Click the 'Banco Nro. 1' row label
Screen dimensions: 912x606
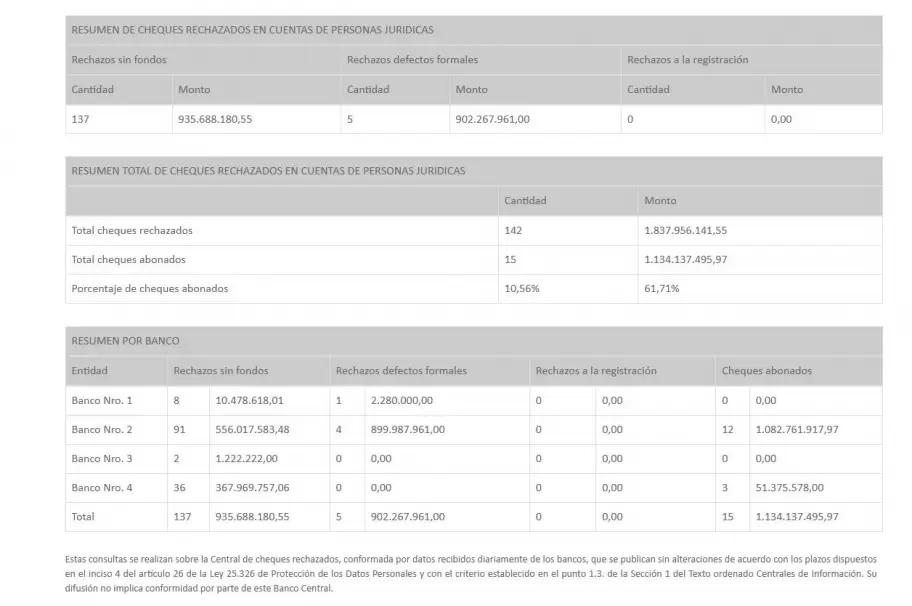[x=102, y=400]
